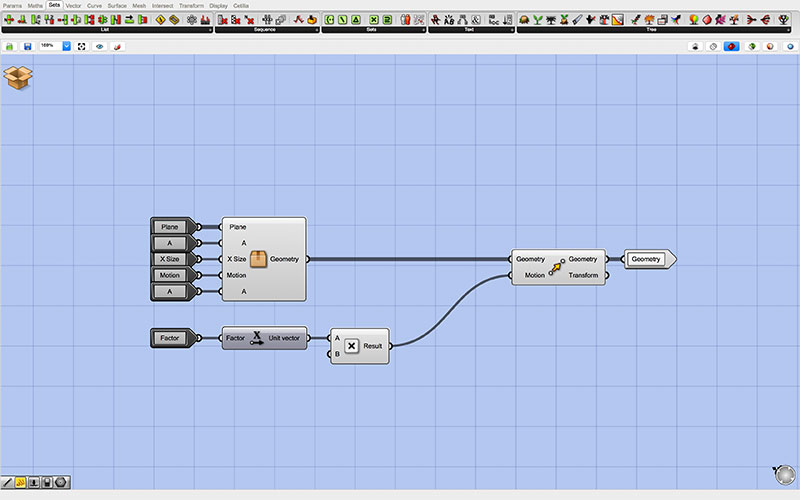The image size is (800, 500).
Task: Click the first icon in List panel
Action: click(9, 20)
